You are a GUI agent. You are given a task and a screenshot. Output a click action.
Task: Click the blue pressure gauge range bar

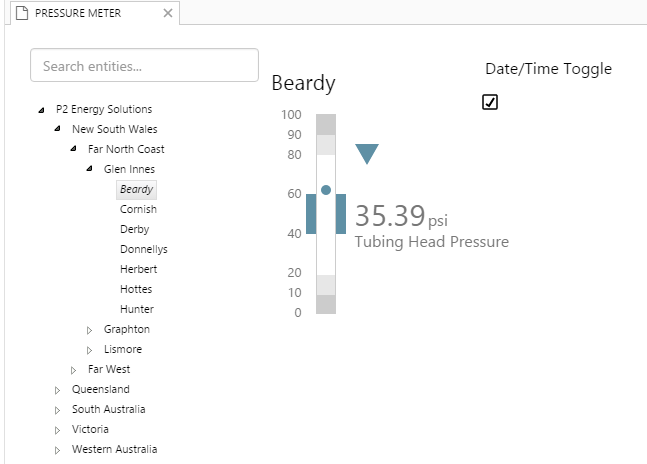point(311,214)
